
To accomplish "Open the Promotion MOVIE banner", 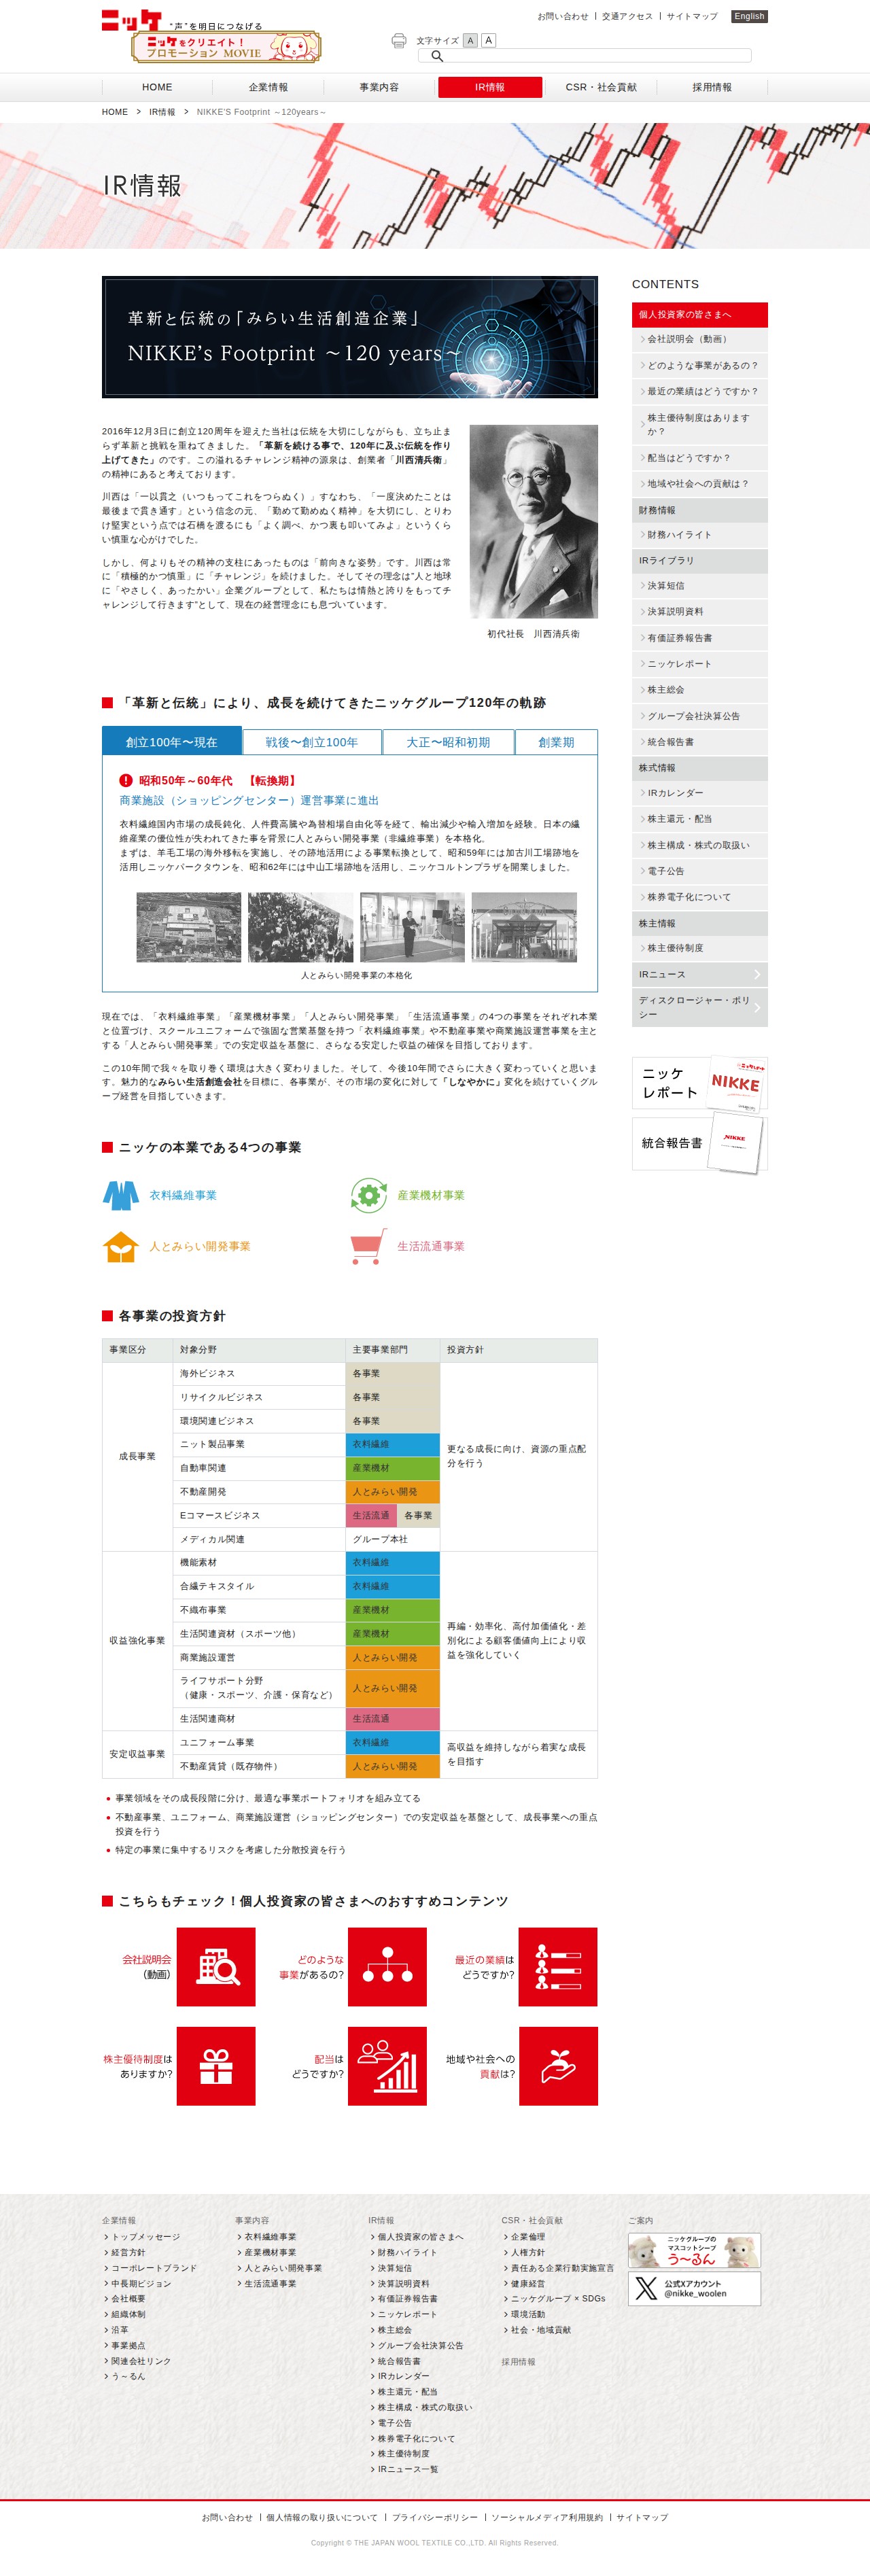I will 227,47.
